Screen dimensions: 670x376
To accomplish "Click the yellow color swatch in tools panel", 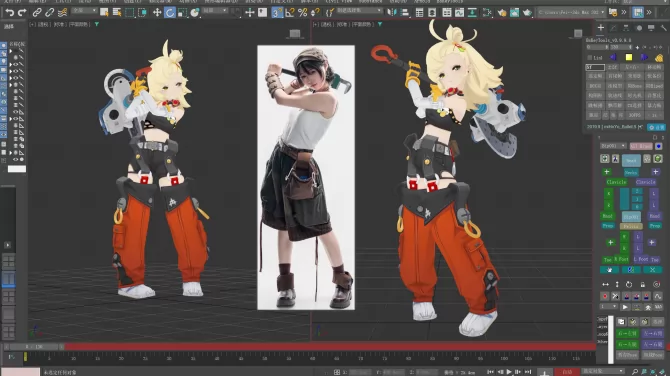I will [x=629, y=57].
